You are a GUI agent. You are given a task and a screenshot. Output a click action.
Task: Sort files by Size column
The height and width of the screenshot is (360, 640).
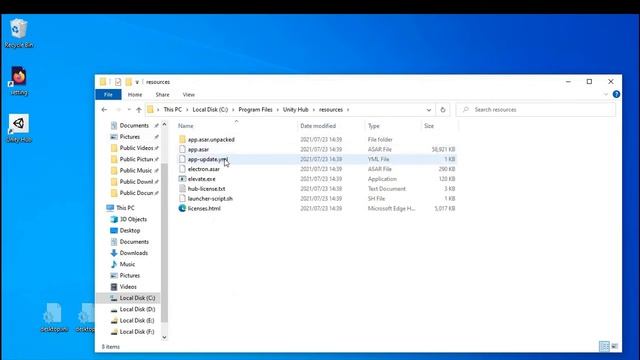429,126
